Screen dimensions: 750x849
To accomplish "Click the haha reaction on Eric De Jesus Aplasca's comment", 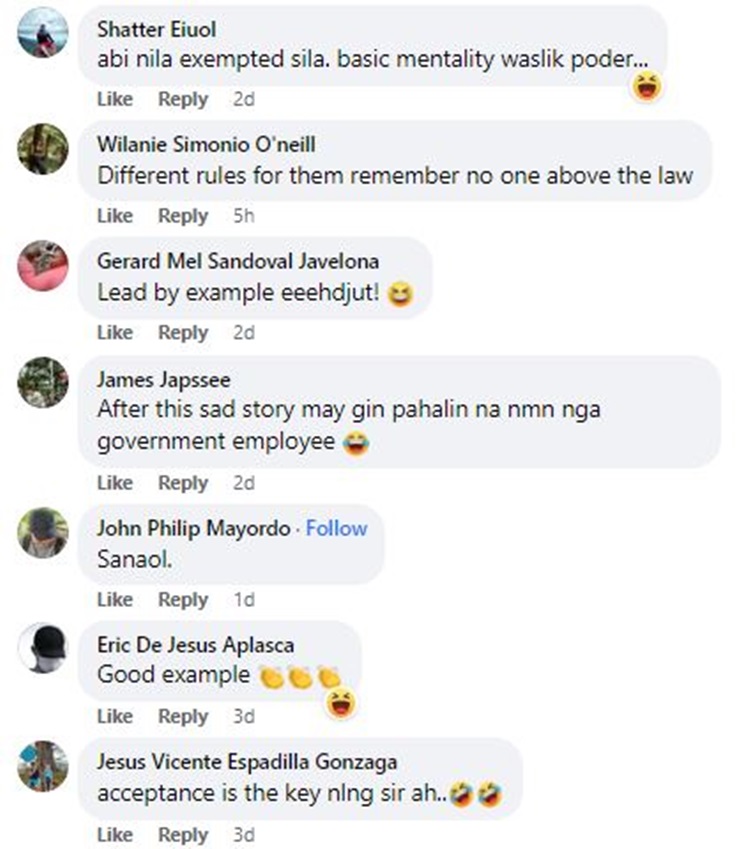I will tap(341, 702).
